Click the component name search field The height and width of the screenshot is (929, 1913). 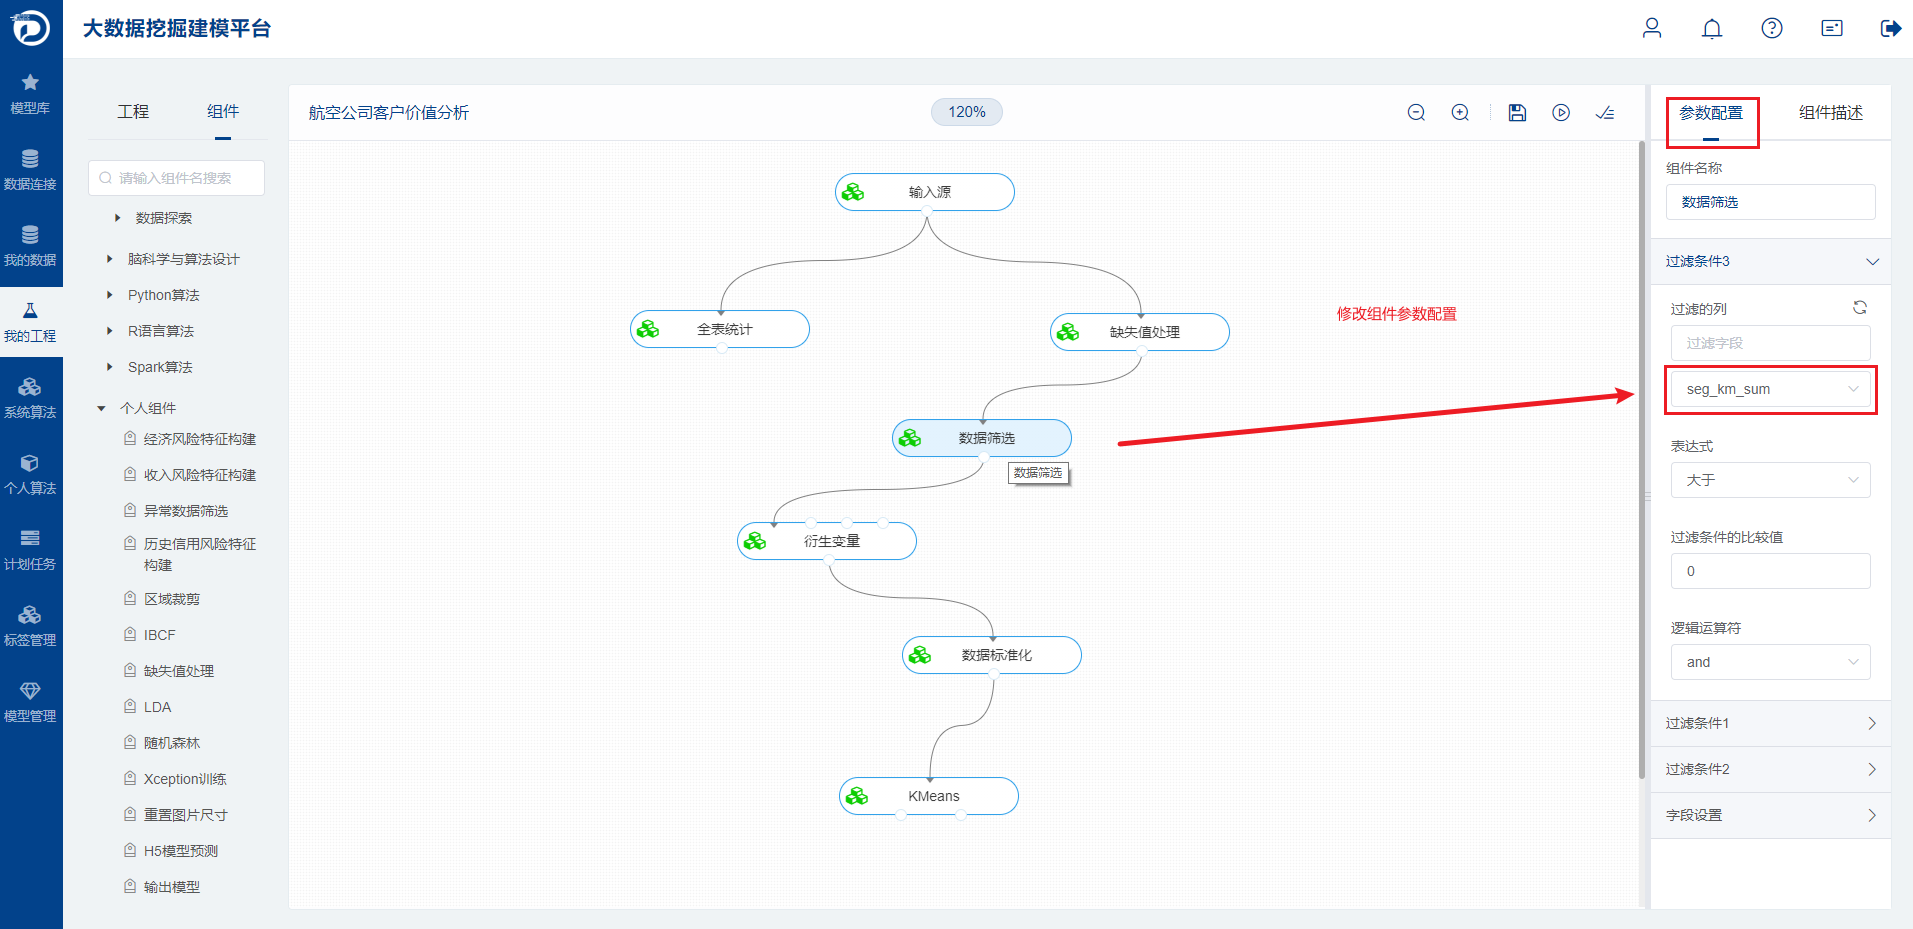(x=176, y=178)
